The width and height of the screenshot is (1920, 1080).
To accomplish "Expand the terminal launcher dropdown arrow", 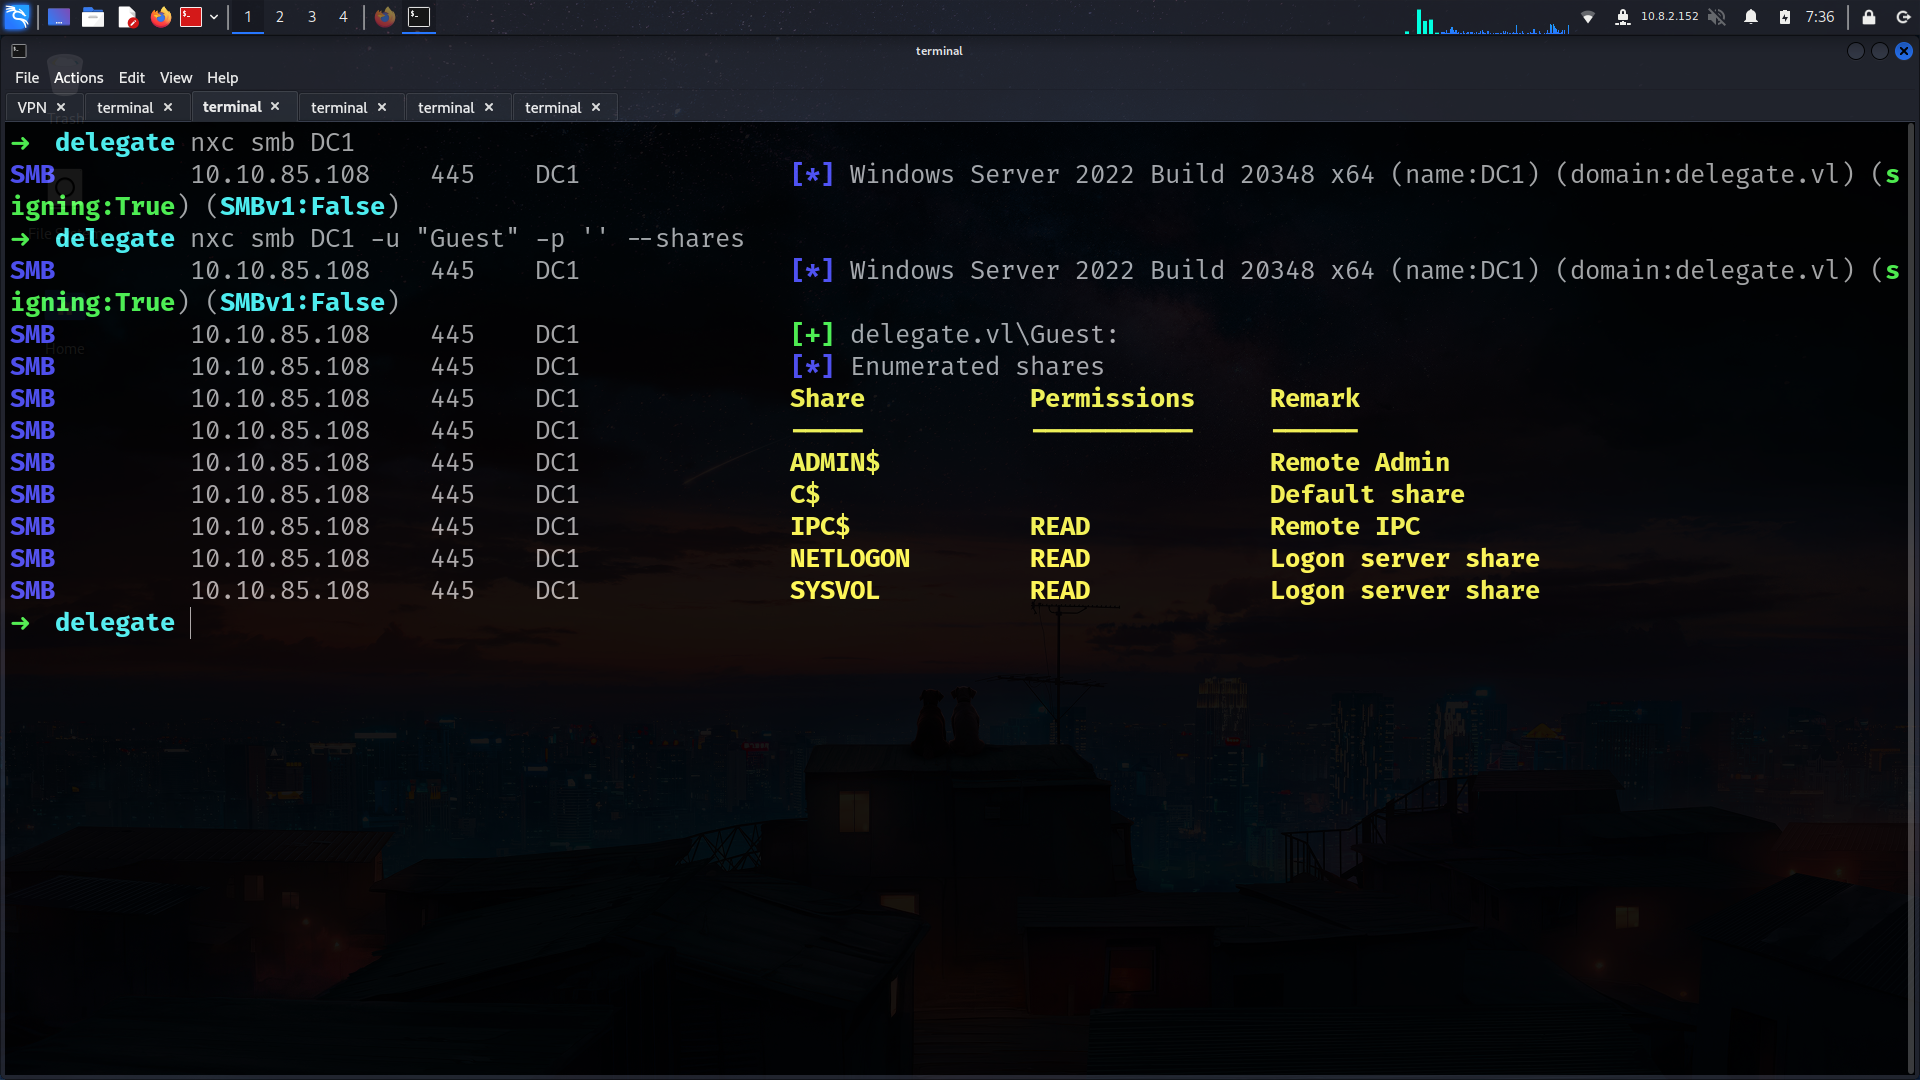I will 214,17.
